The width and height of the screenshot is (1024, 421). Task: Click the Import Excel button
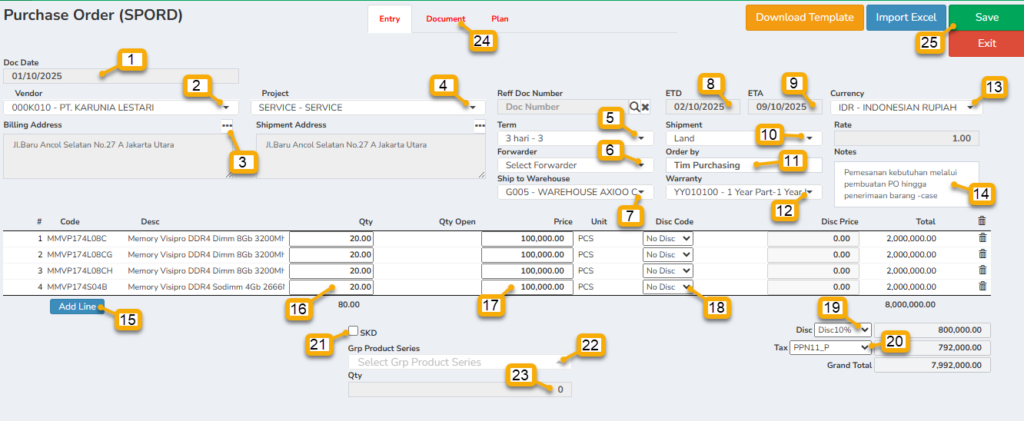(x=905, y=17)
